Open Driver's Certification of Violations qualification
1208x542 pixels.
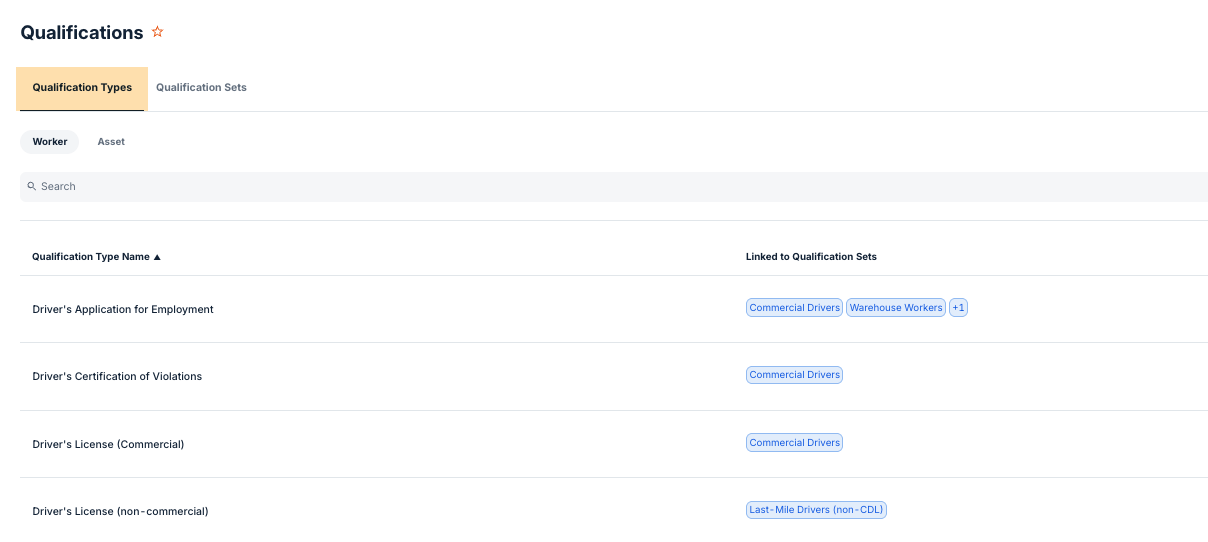[117, 377]
